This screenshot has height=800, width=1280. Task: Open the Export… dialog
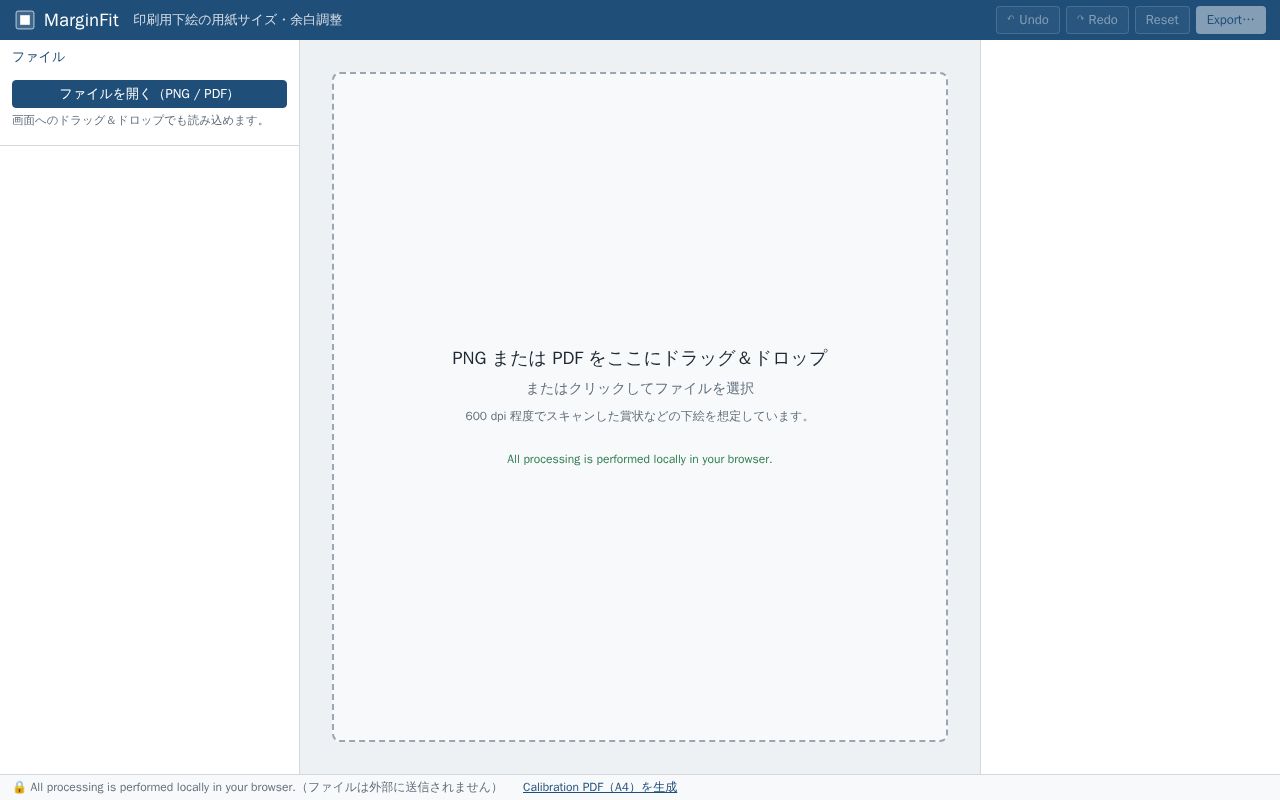(1230, 20)
